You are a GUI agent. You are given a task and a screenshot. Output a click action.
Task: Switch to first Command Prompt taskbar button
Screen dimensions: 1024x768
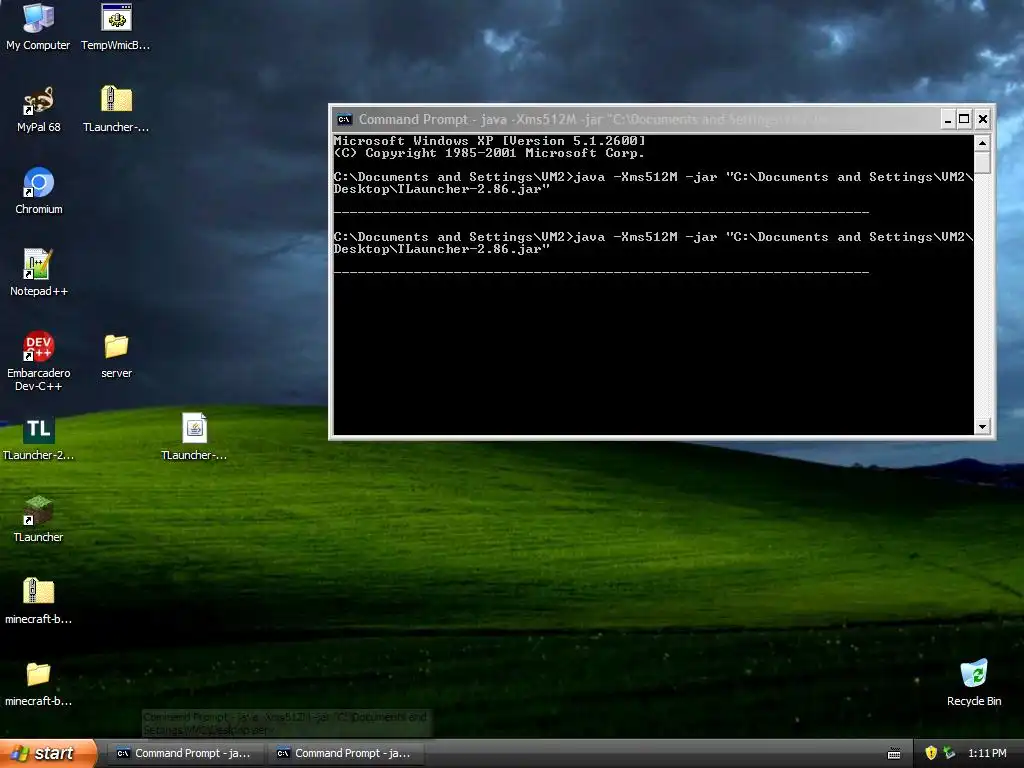184,753
